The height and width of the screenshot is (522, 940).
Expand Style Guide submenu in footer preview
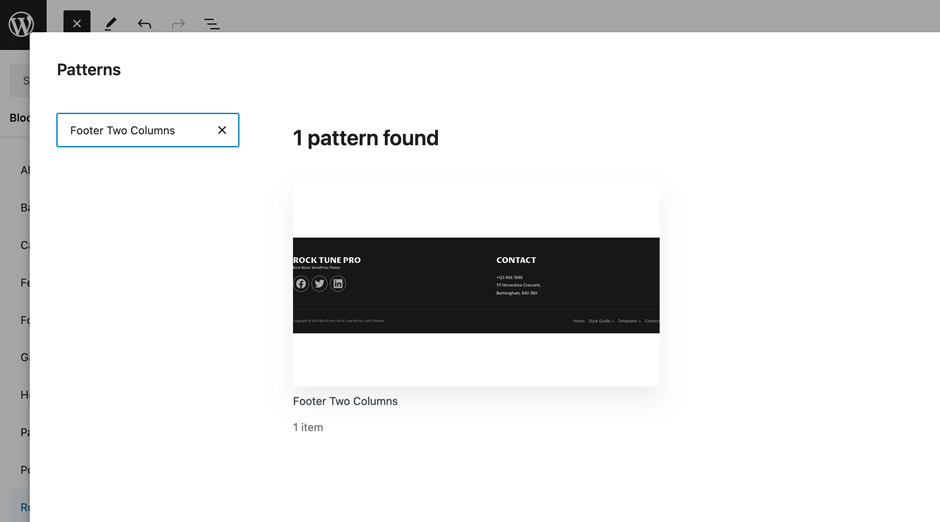(601, 321)
